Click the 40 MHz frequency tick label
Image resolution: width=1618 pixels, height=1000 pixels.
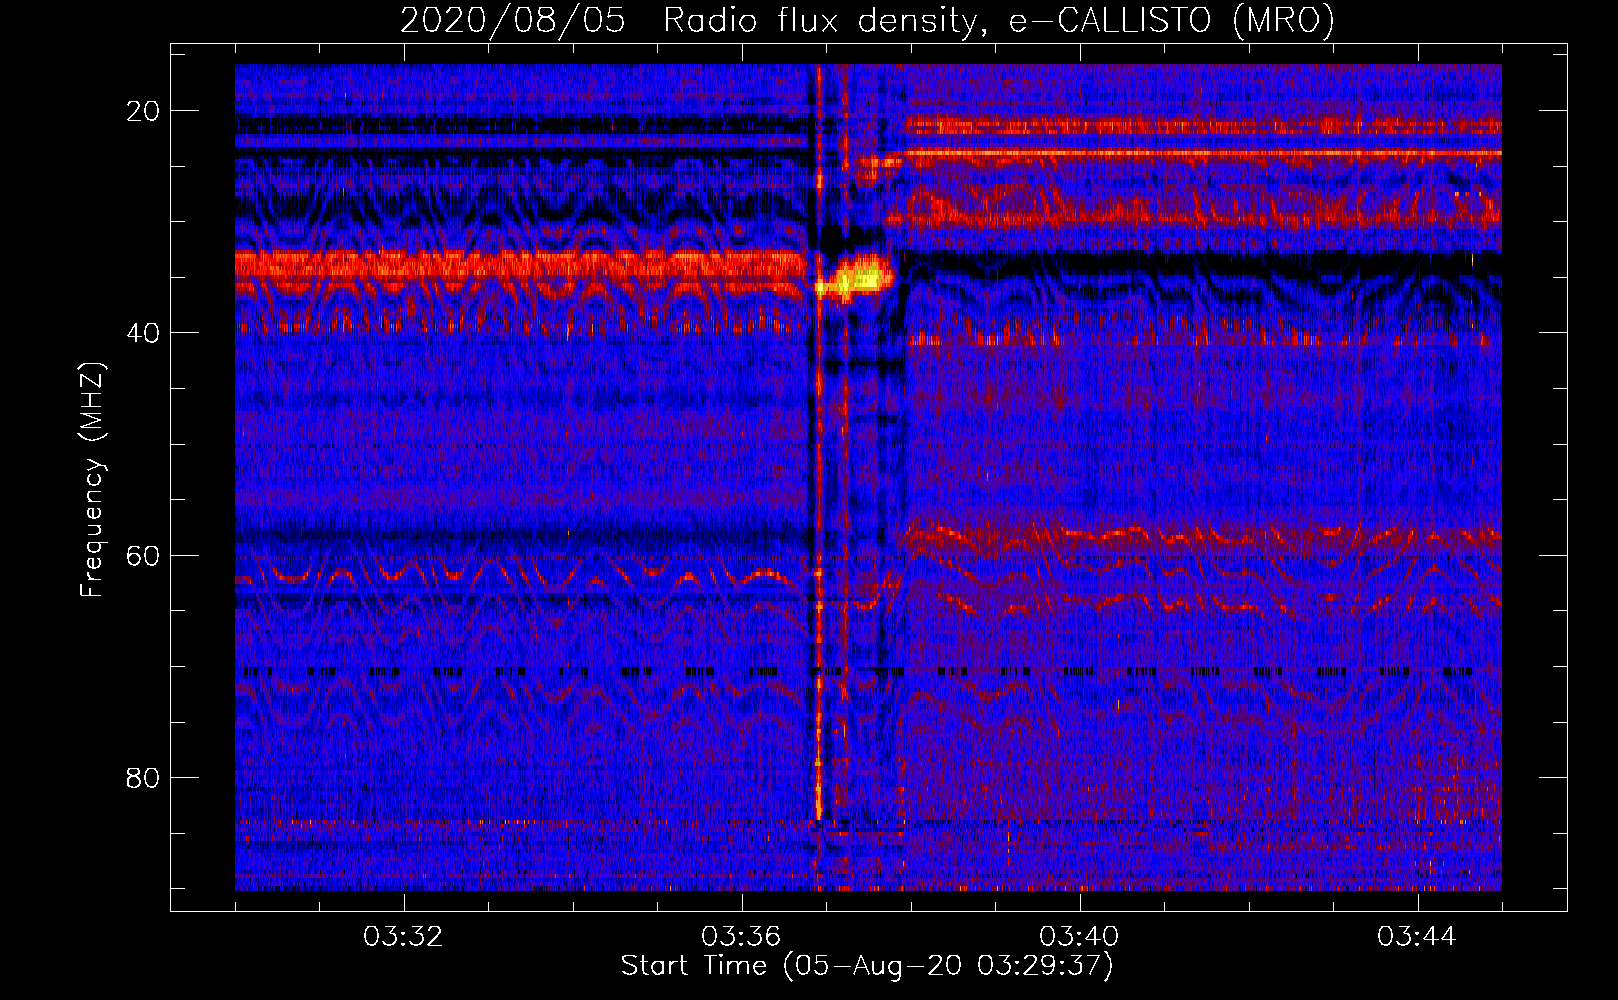coord(143,333)
